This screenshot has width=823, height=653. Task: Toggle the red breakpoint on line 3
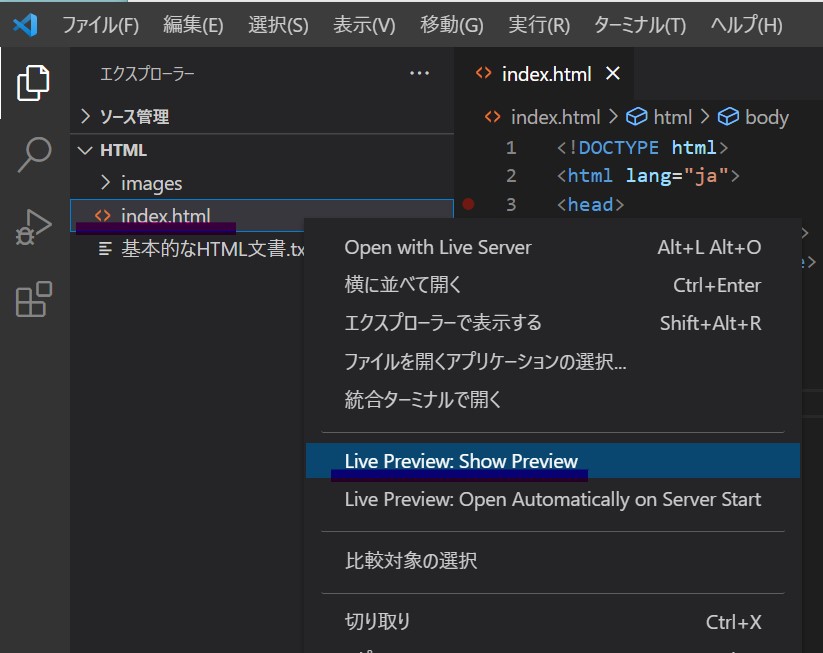pos(468,204)
